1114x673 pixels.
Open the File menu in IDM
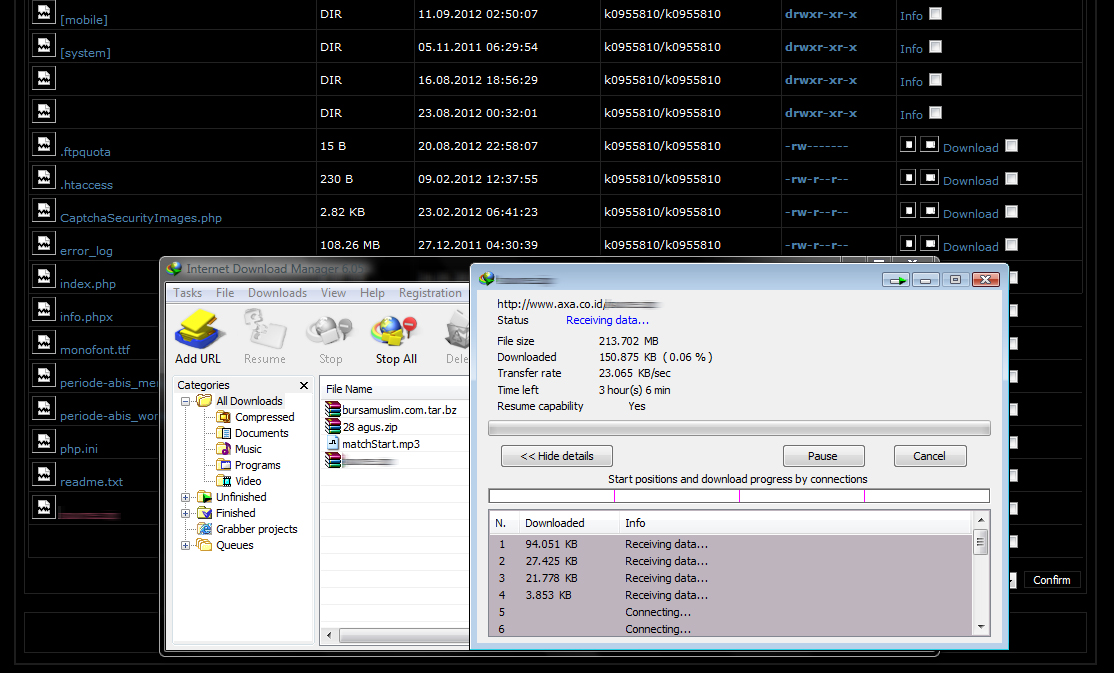225,293
